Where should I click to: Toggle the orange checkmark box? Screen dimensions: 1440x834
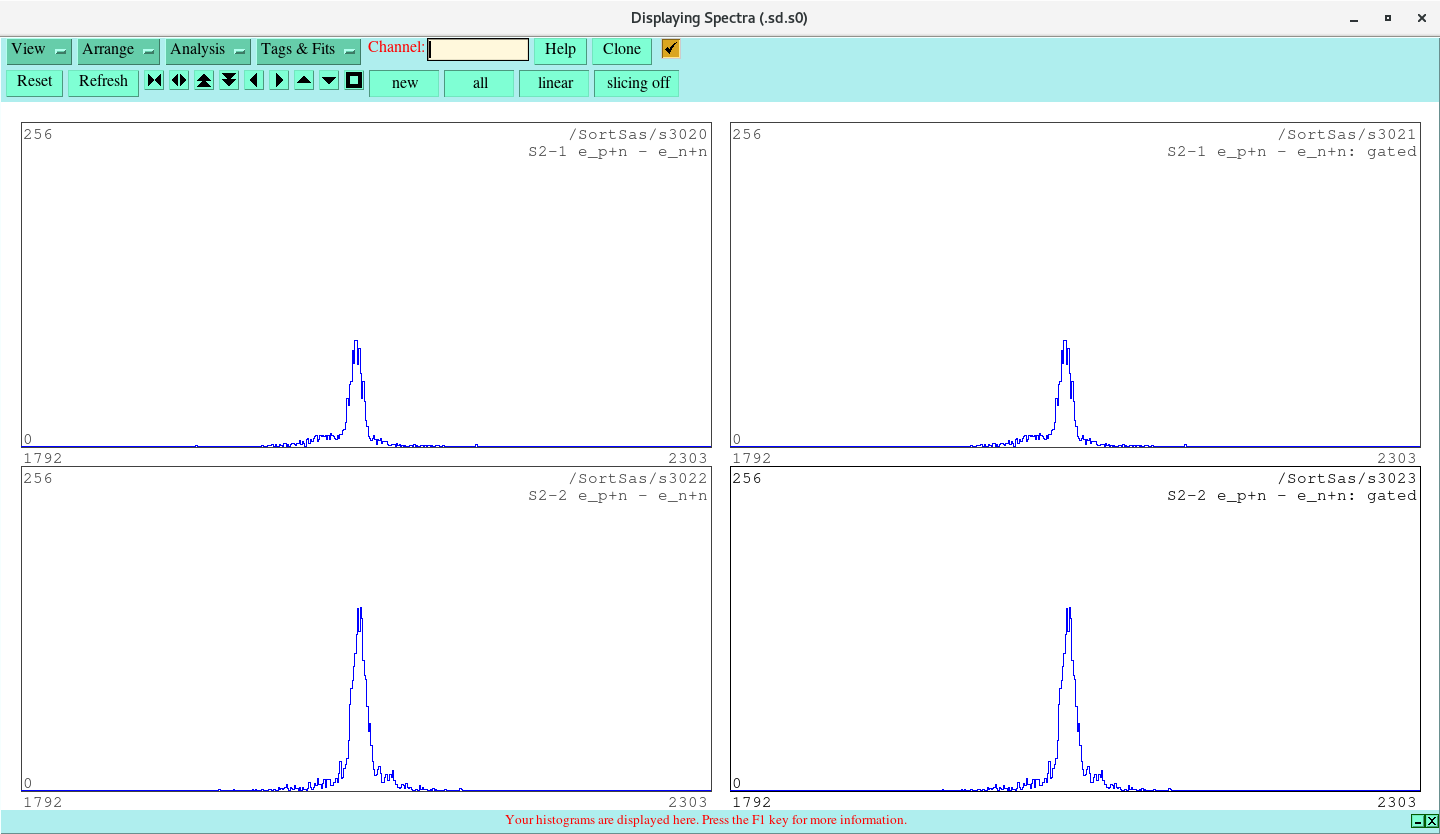[x=669, y=49]
